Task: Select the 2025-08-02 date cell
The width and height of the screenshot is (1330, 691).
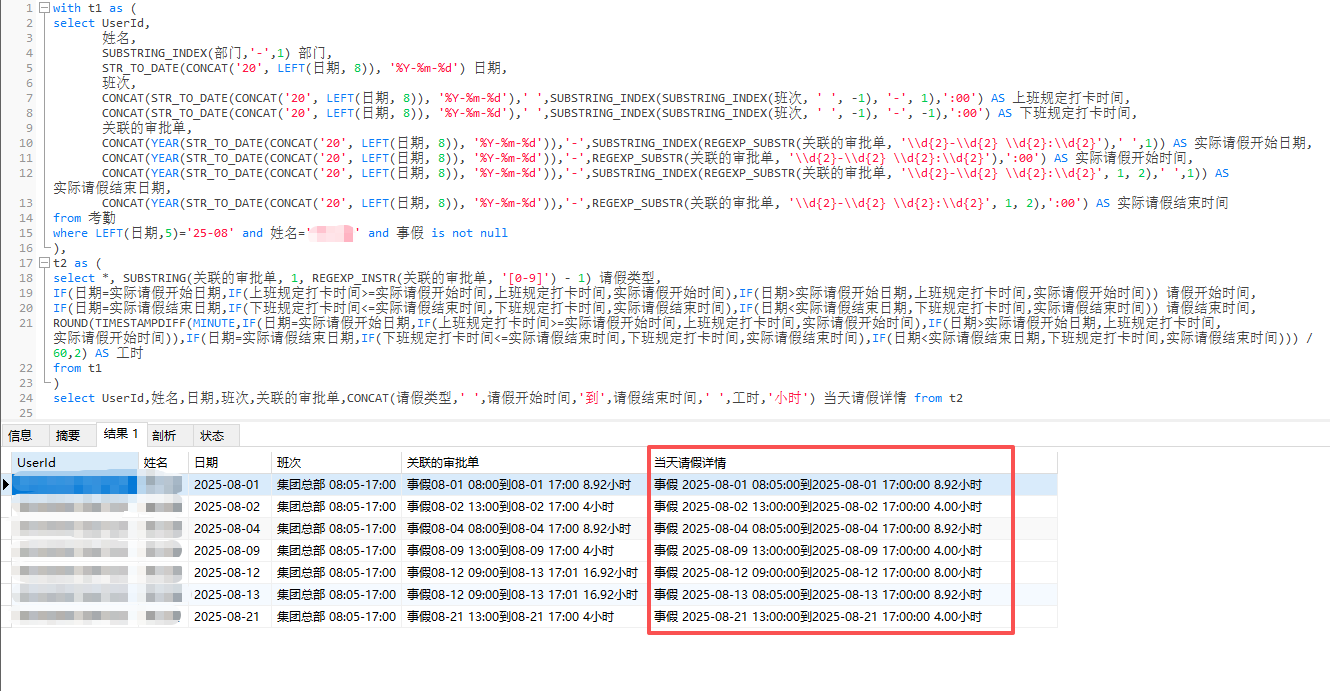Action: coord(227,507)
